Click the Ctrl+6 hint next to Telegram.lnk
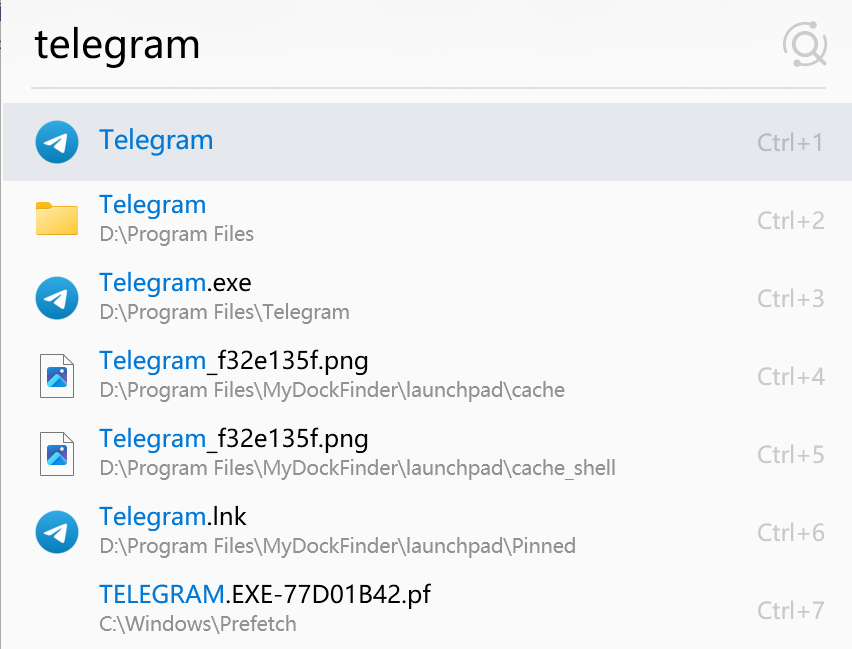This screenshot has width=852, height=649. (791, 533)
